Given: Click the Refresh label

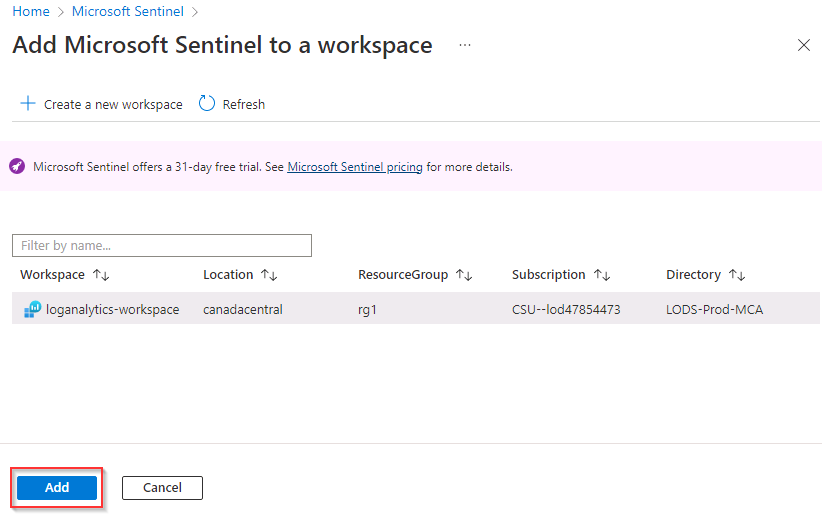Looking at the screenshot, I should (x=244, y=104).
